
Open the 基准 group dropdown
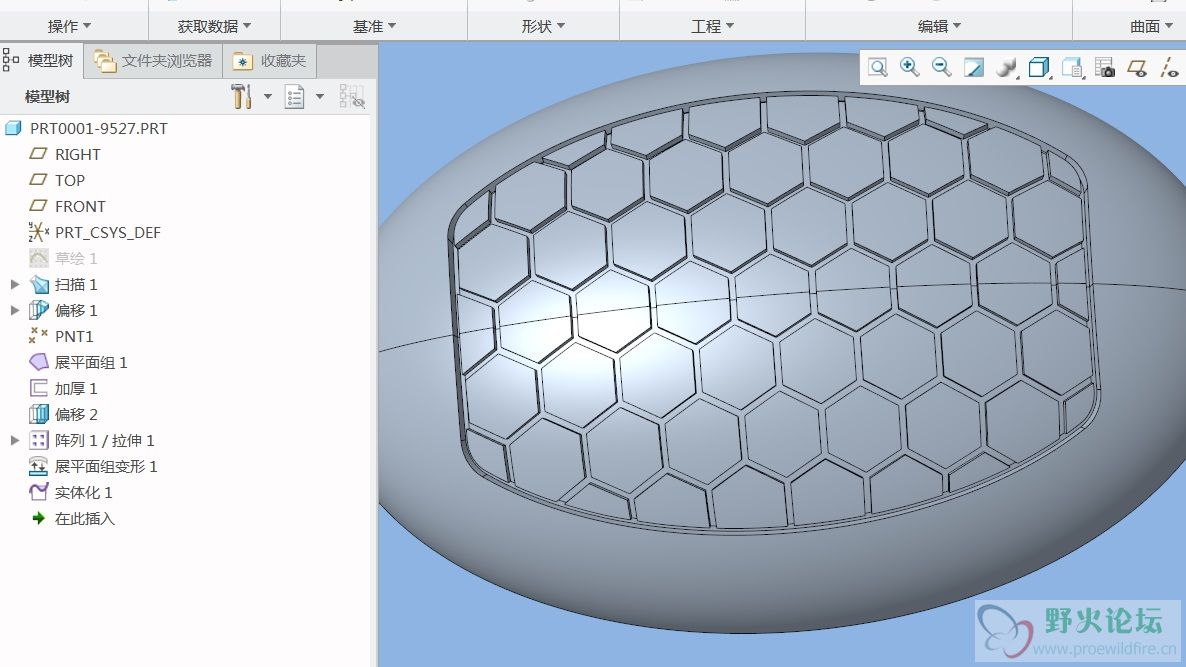374,26
